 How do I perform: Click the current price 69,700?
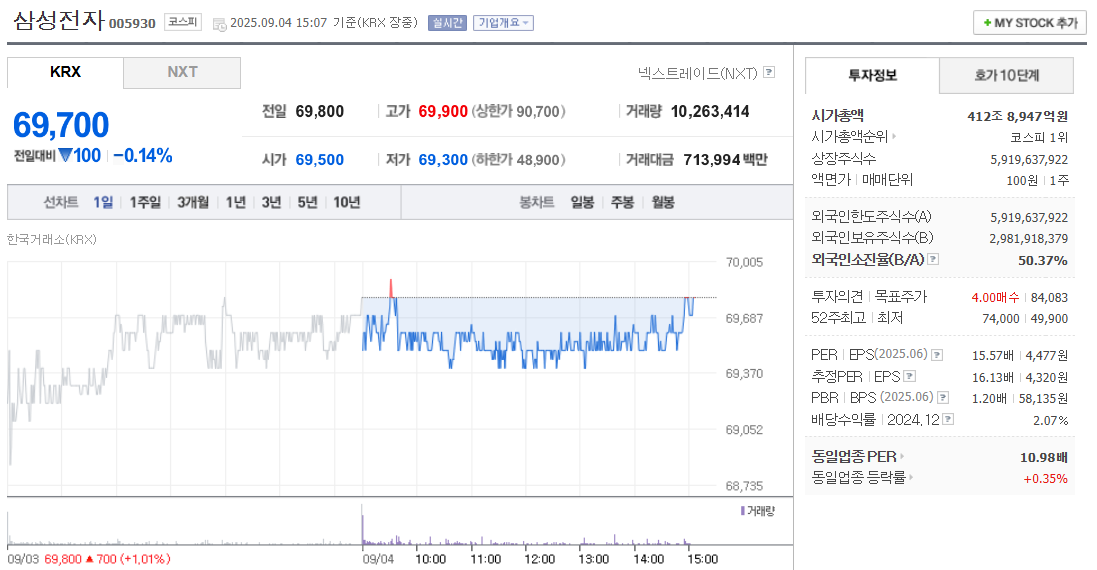pyautogui.click(x=61, y=125)
